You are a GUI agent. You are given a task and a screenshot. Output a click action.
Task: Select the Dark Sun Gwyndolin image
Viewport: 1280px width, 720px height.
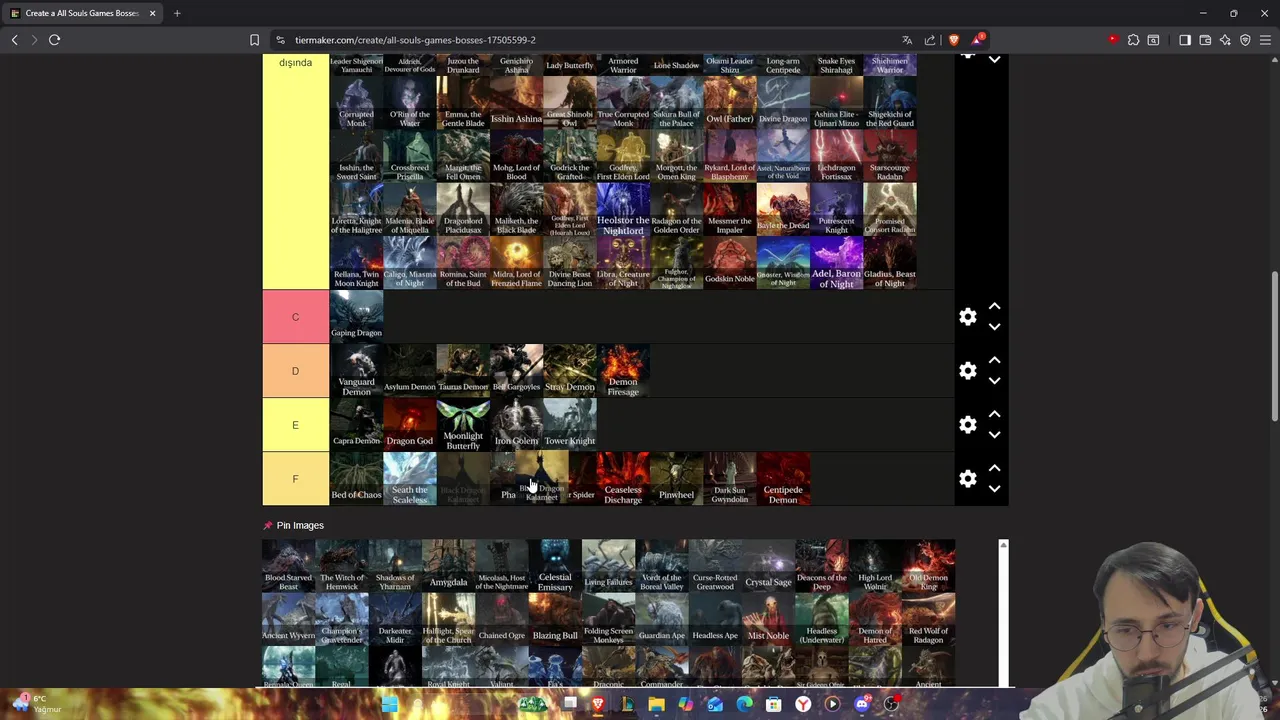coord(729,479)
